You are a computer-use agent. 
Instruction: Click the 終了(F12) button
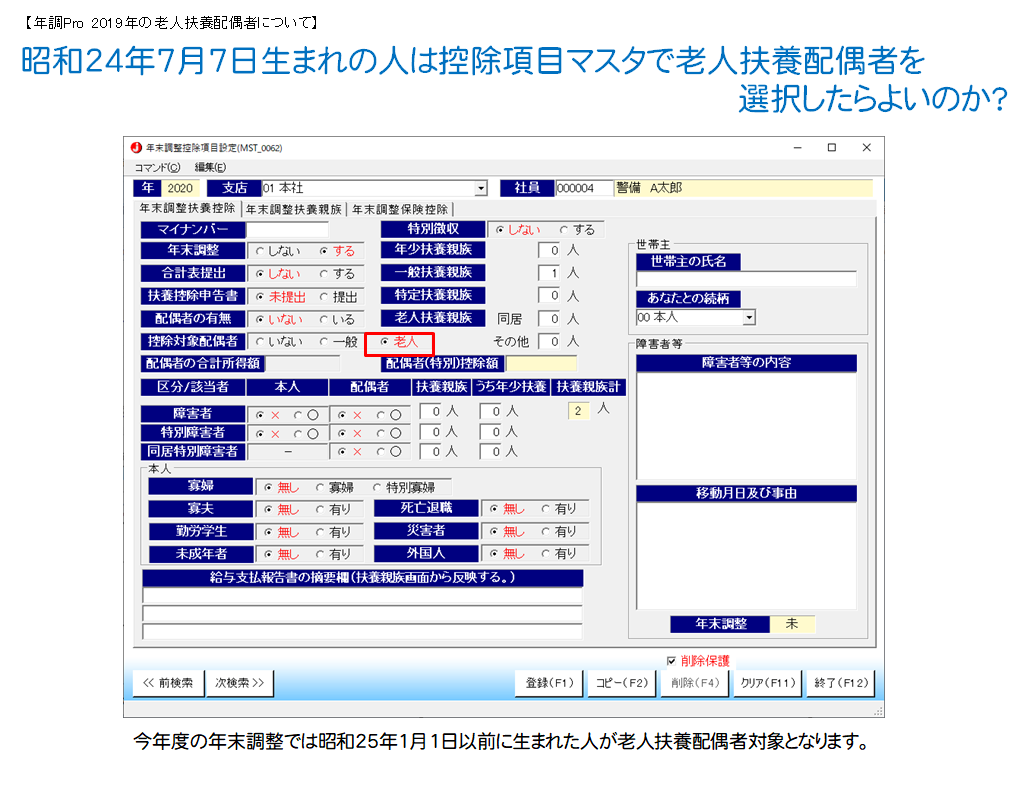click(842, 683)
